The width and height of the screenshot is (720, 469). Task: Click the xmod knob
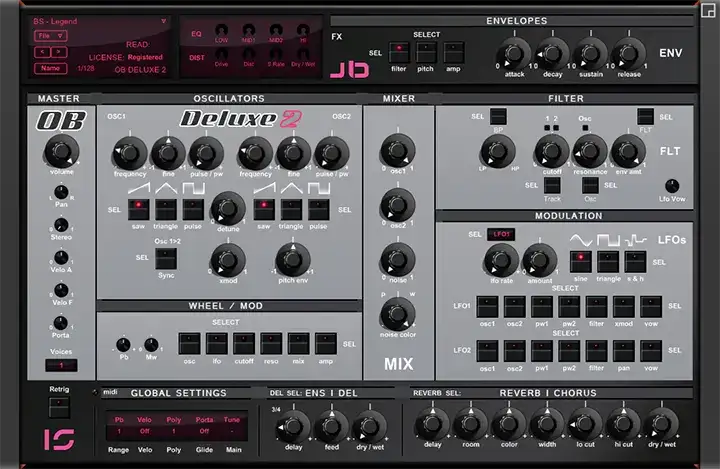coord(228,260)
